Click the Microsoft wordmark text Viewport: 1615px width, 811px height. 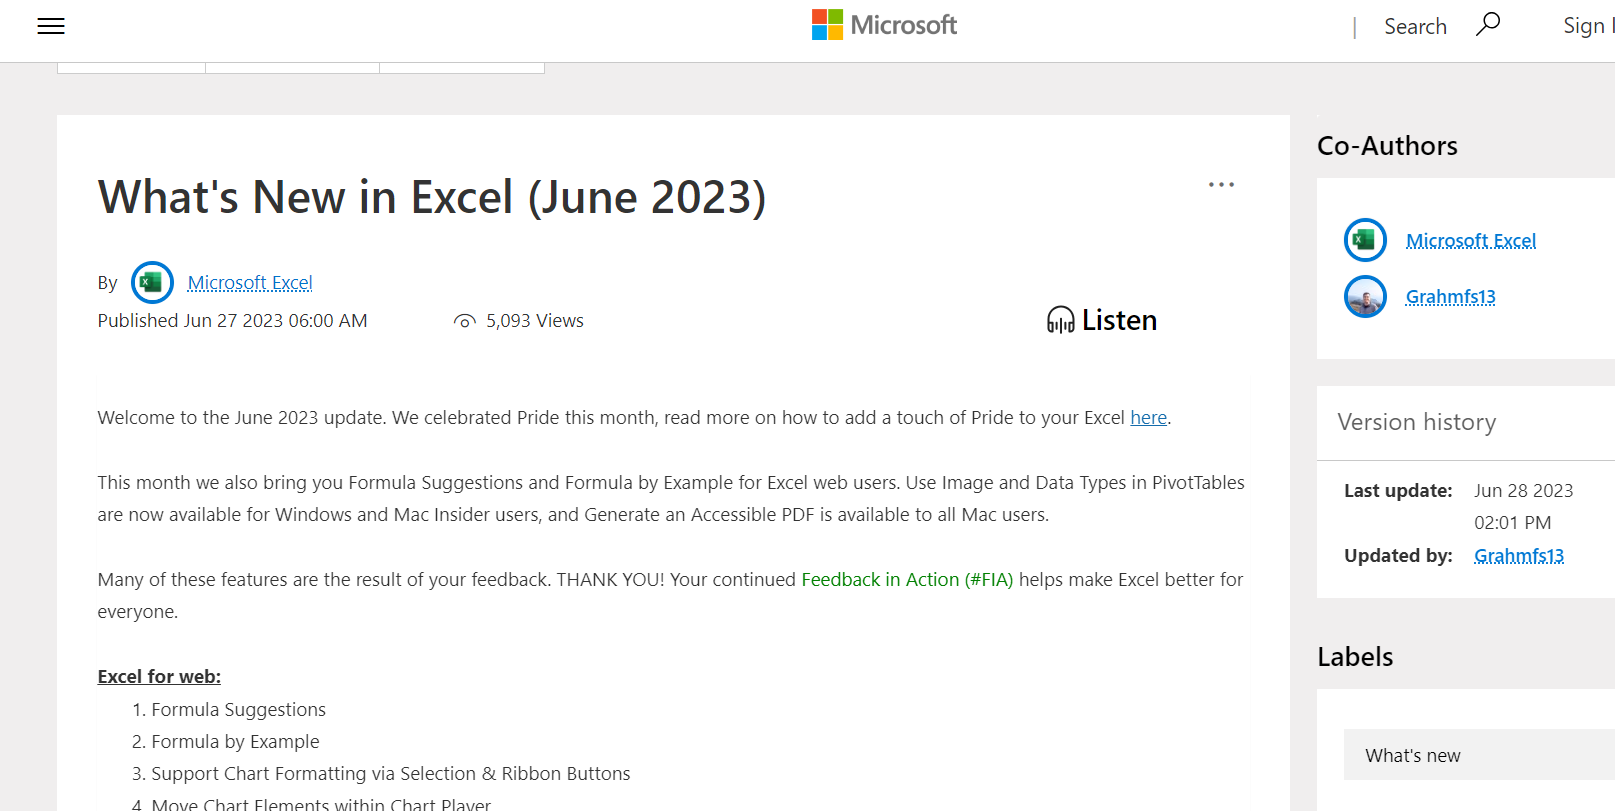pyautogui.click(x=903, y=25)
